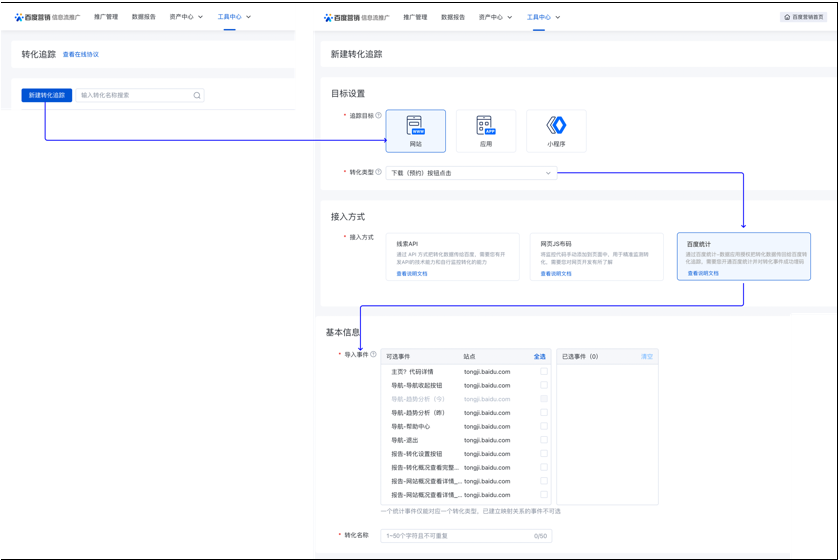Click the blue 新建转化追踪 button

47,95
